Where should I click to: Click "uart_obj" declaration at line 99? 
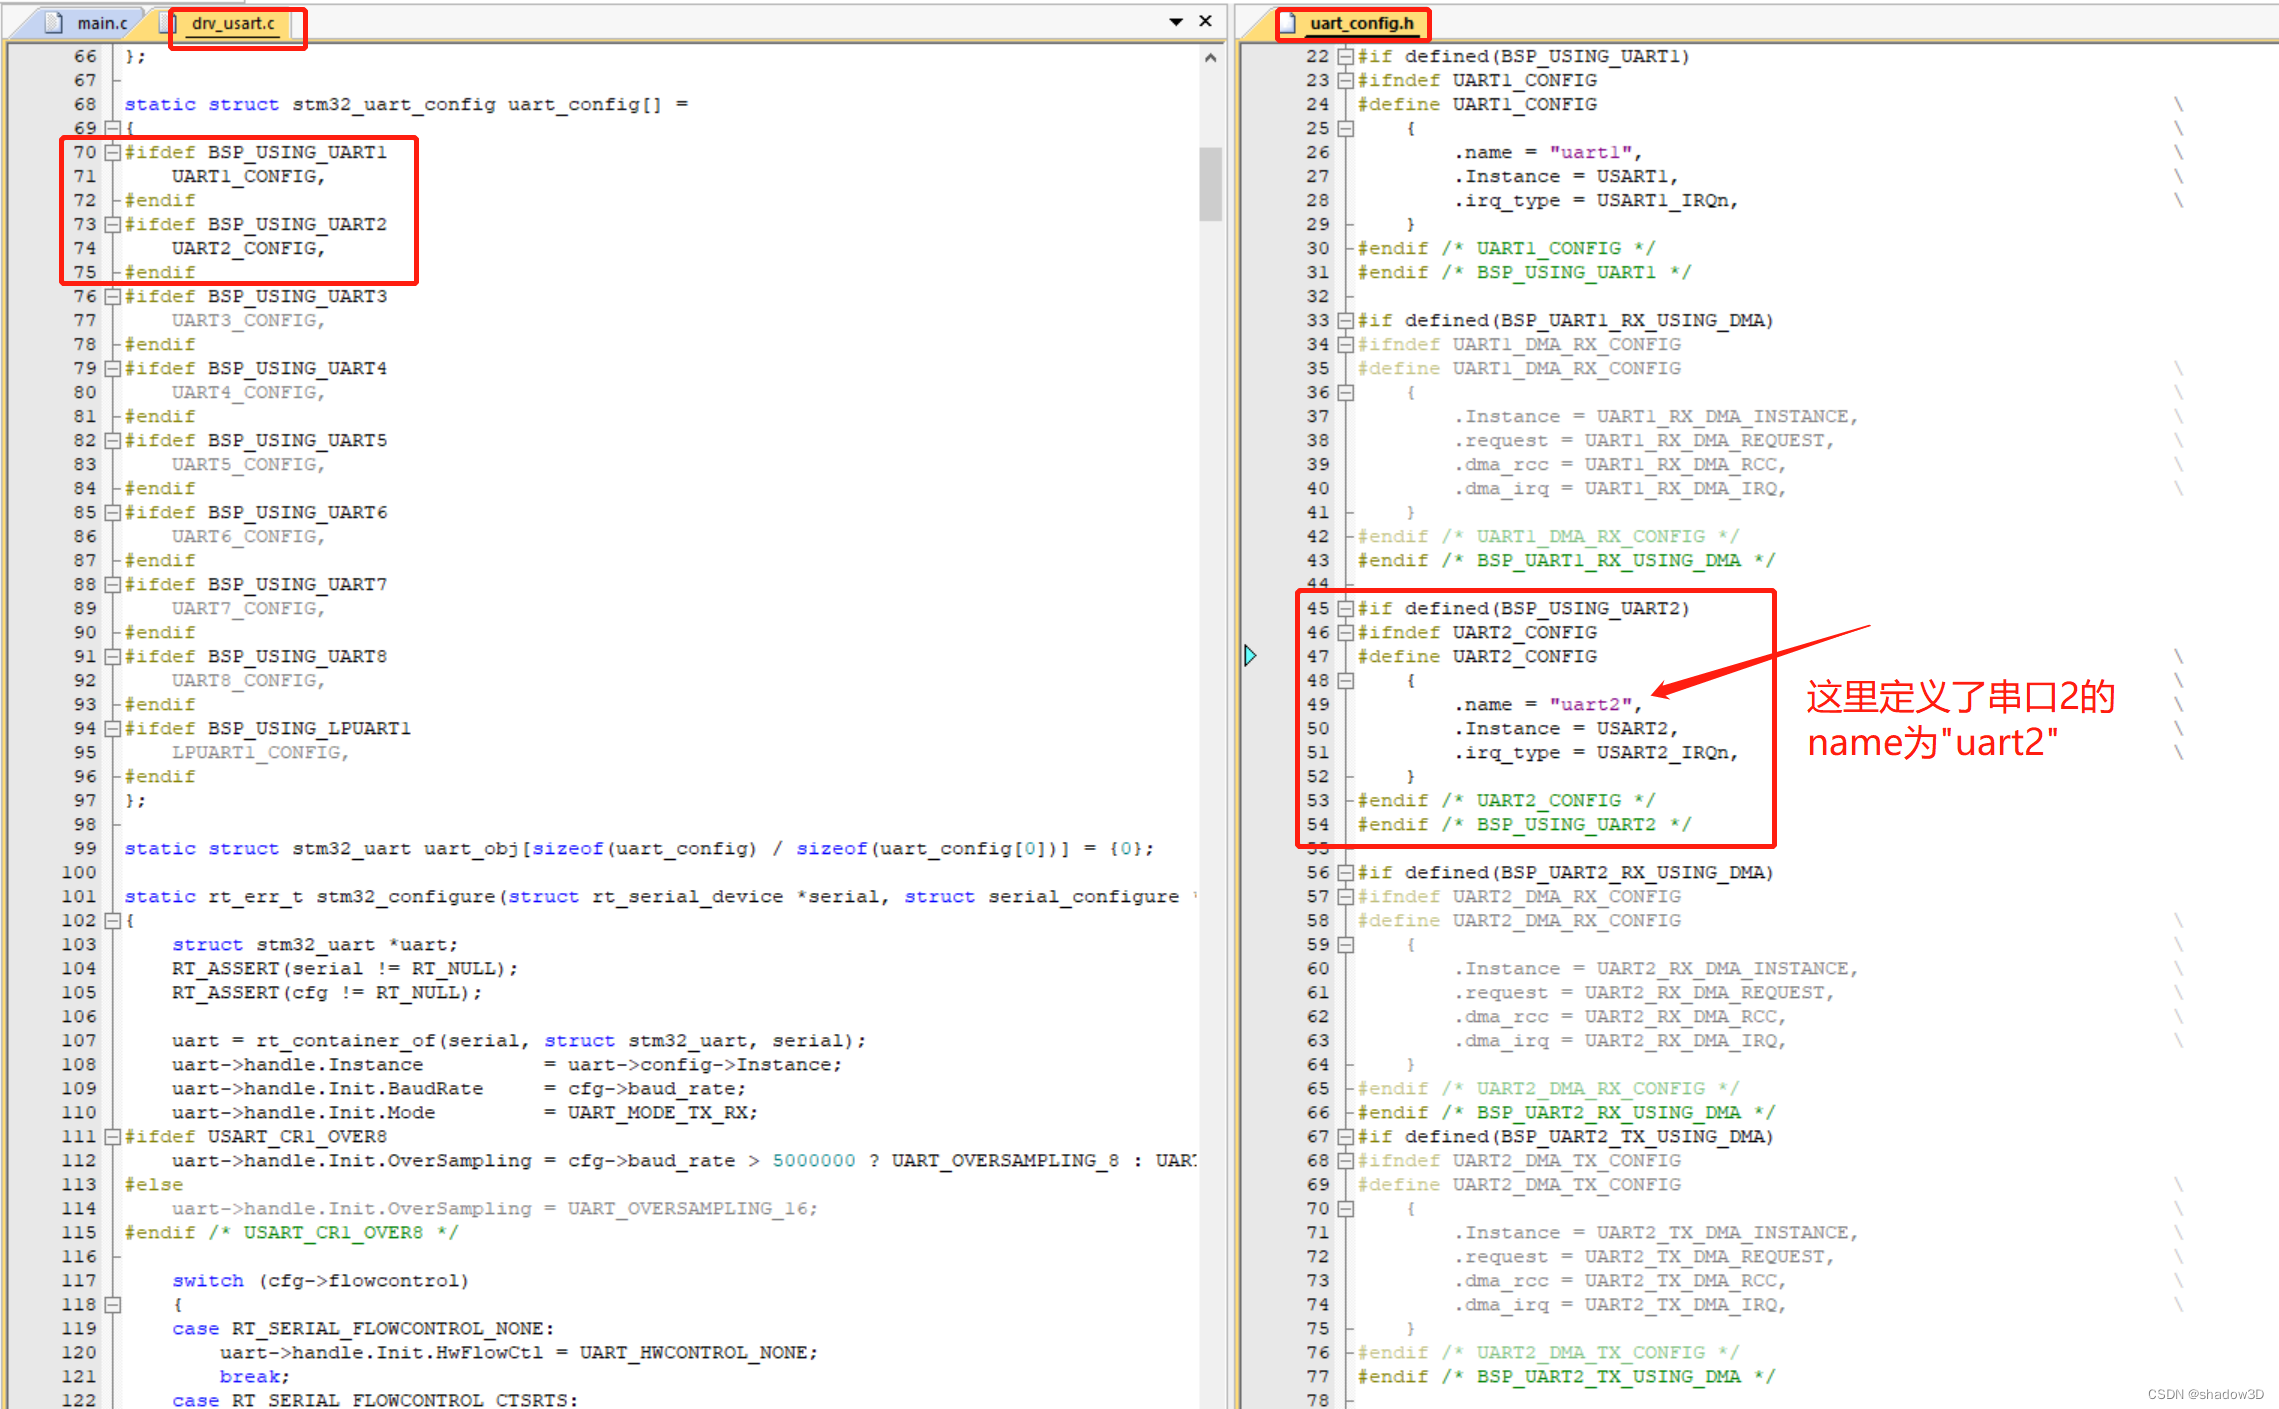(471, 848)
